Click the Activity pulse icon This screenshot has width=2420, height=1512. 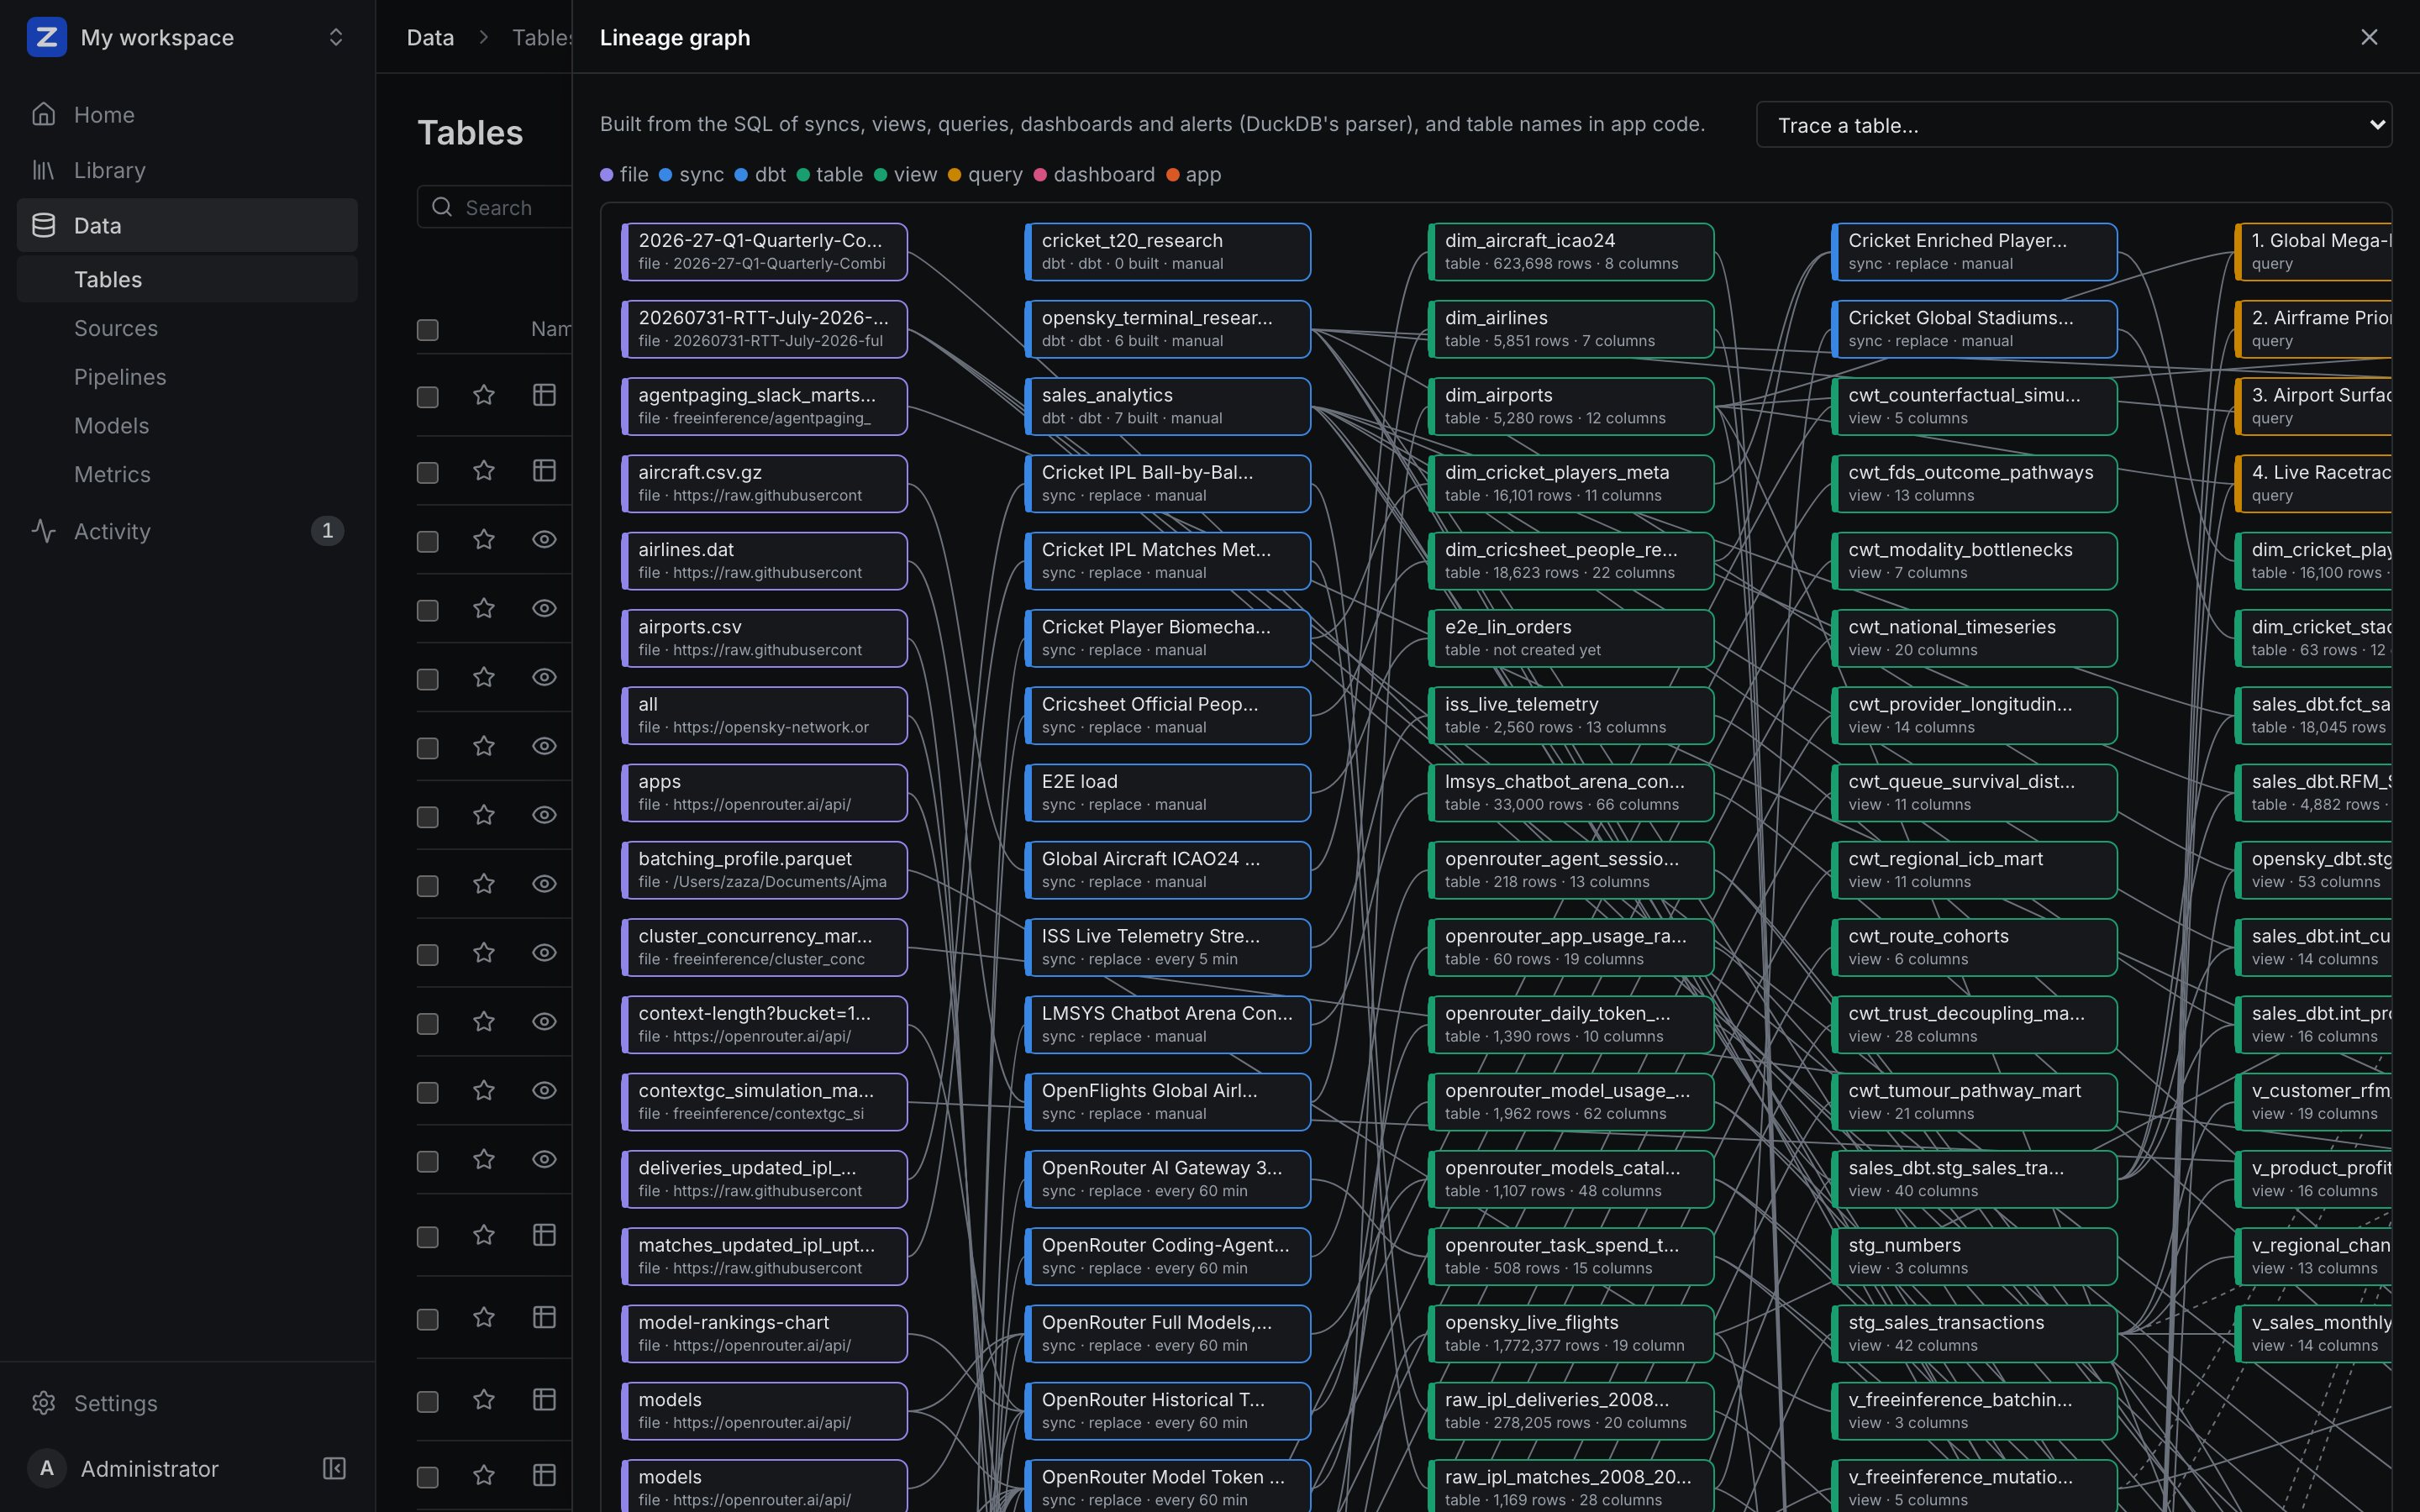(43, 531)
